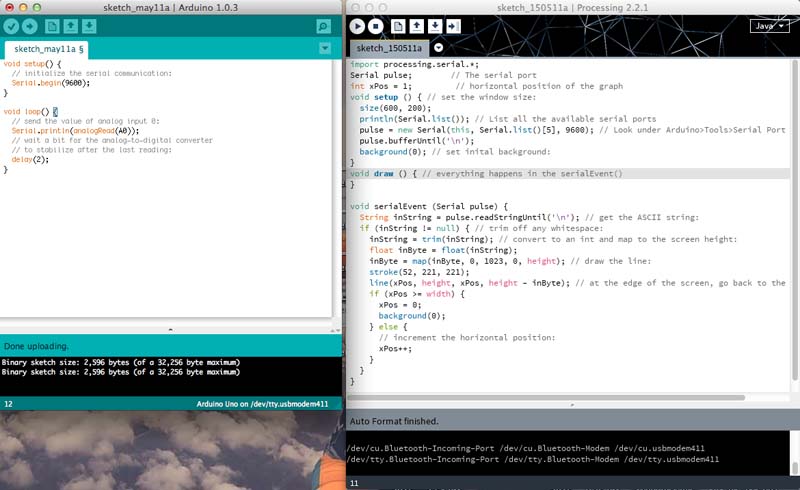Click the 'pulse.bufferUntil' line in Processing
Screen dimensions: 800x490
click(416, 141)
